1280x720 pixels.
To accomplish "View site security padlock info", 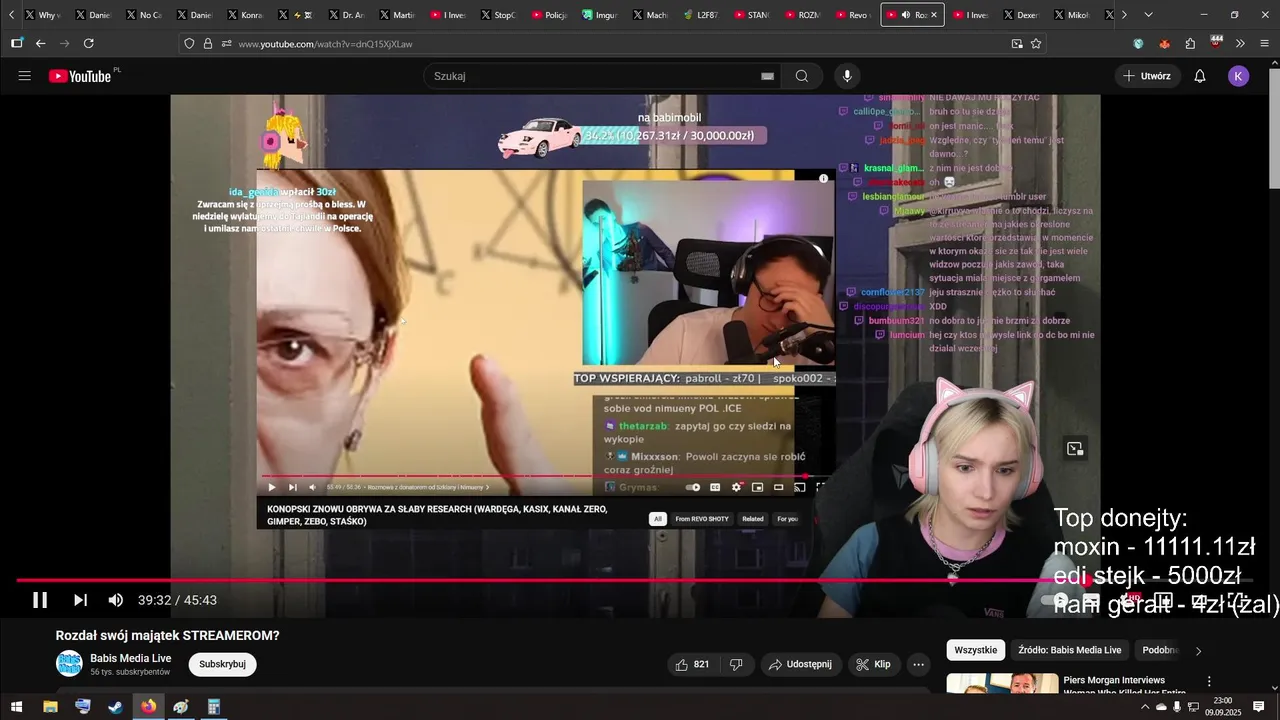I will coord(208,43).
